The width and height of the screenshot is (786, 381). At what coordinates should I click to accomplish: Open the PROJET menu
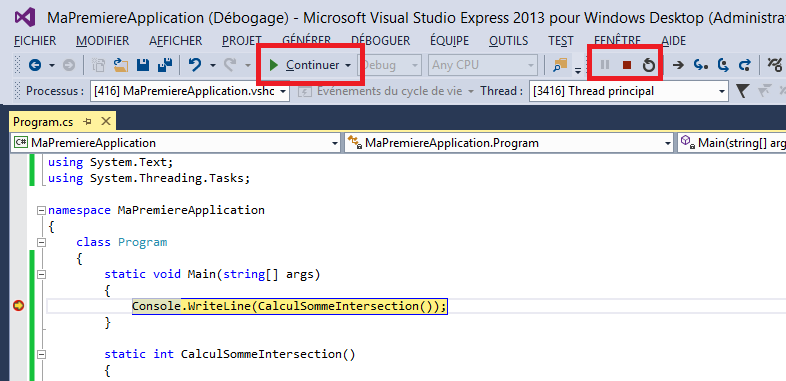click(242, 41)
